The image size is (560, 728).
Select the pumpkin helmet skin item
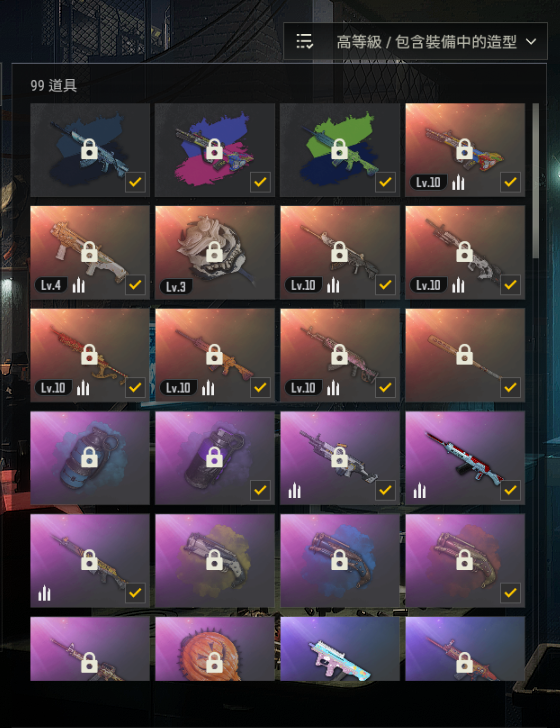[x=215, y=649]
